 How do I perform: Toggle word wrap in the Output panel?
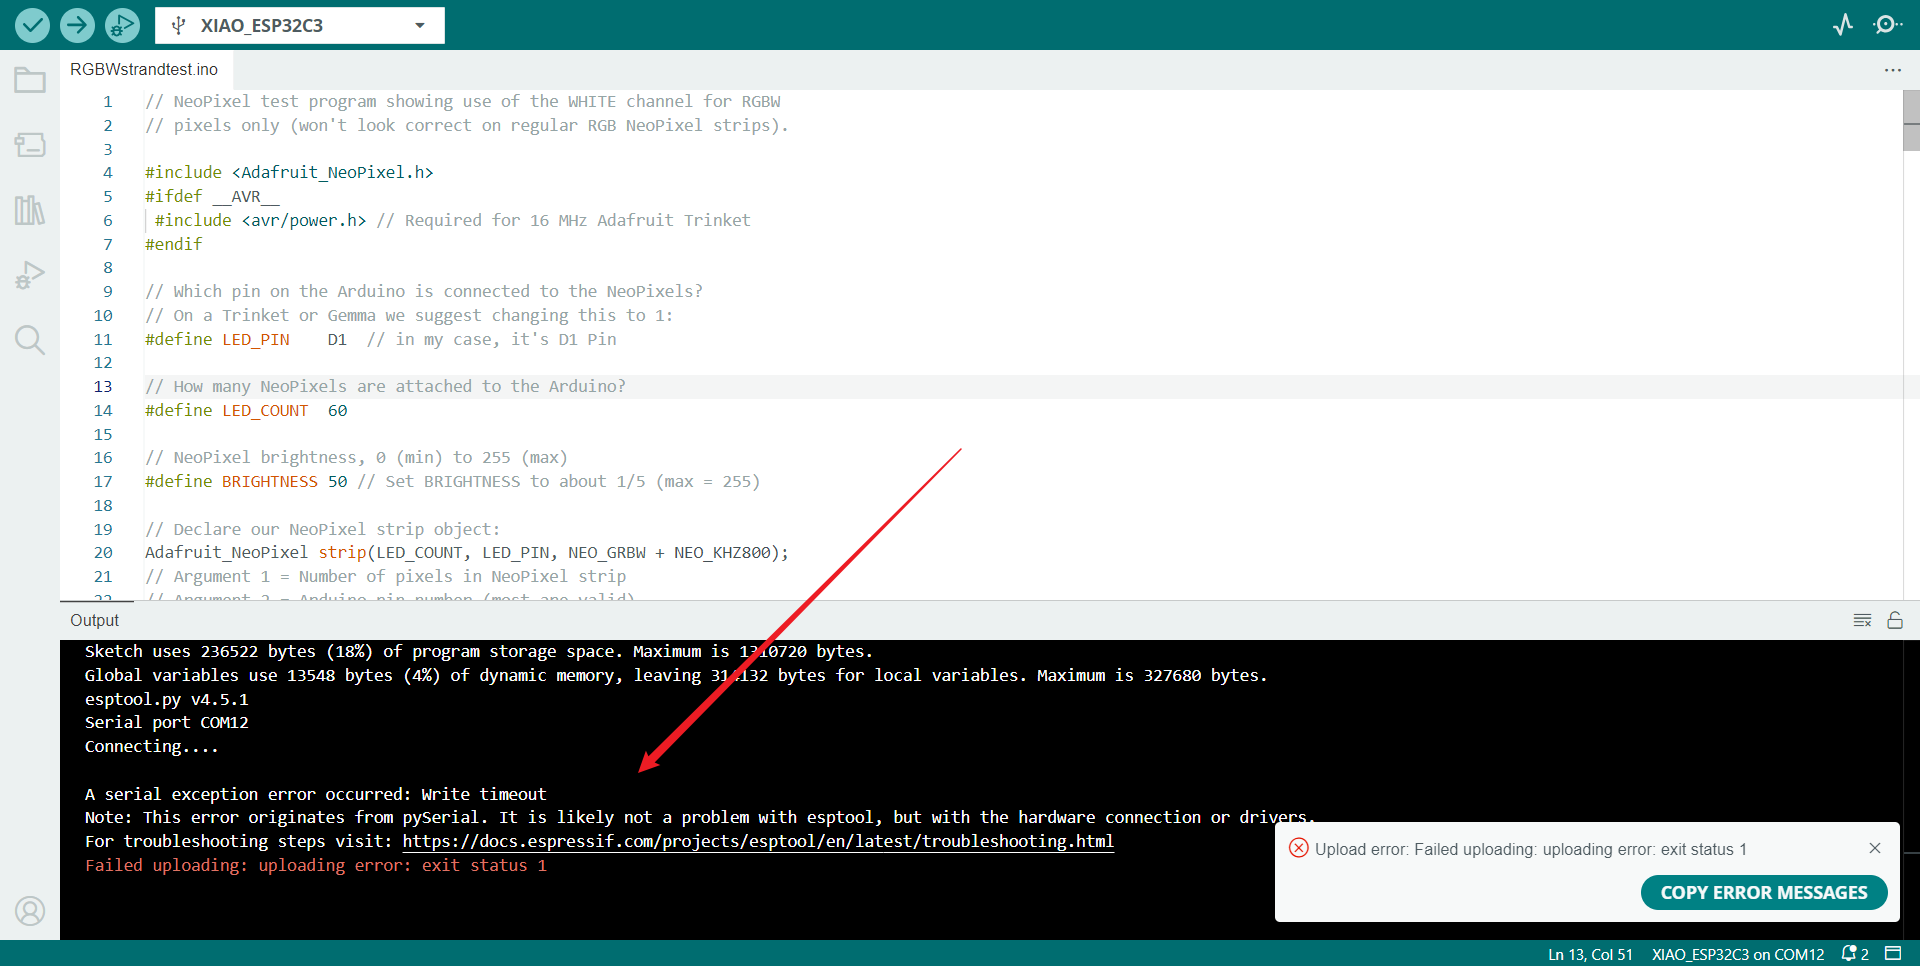click(1862, 620)
